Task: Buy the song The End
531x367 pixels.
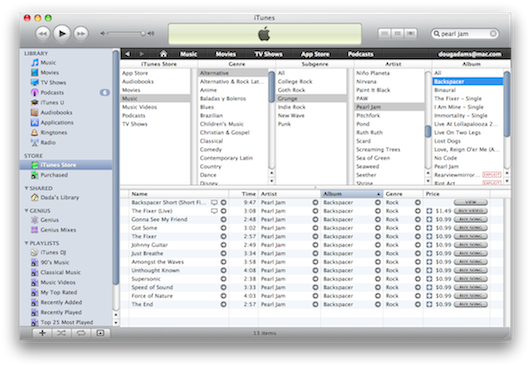Action: tap(470, 304)
